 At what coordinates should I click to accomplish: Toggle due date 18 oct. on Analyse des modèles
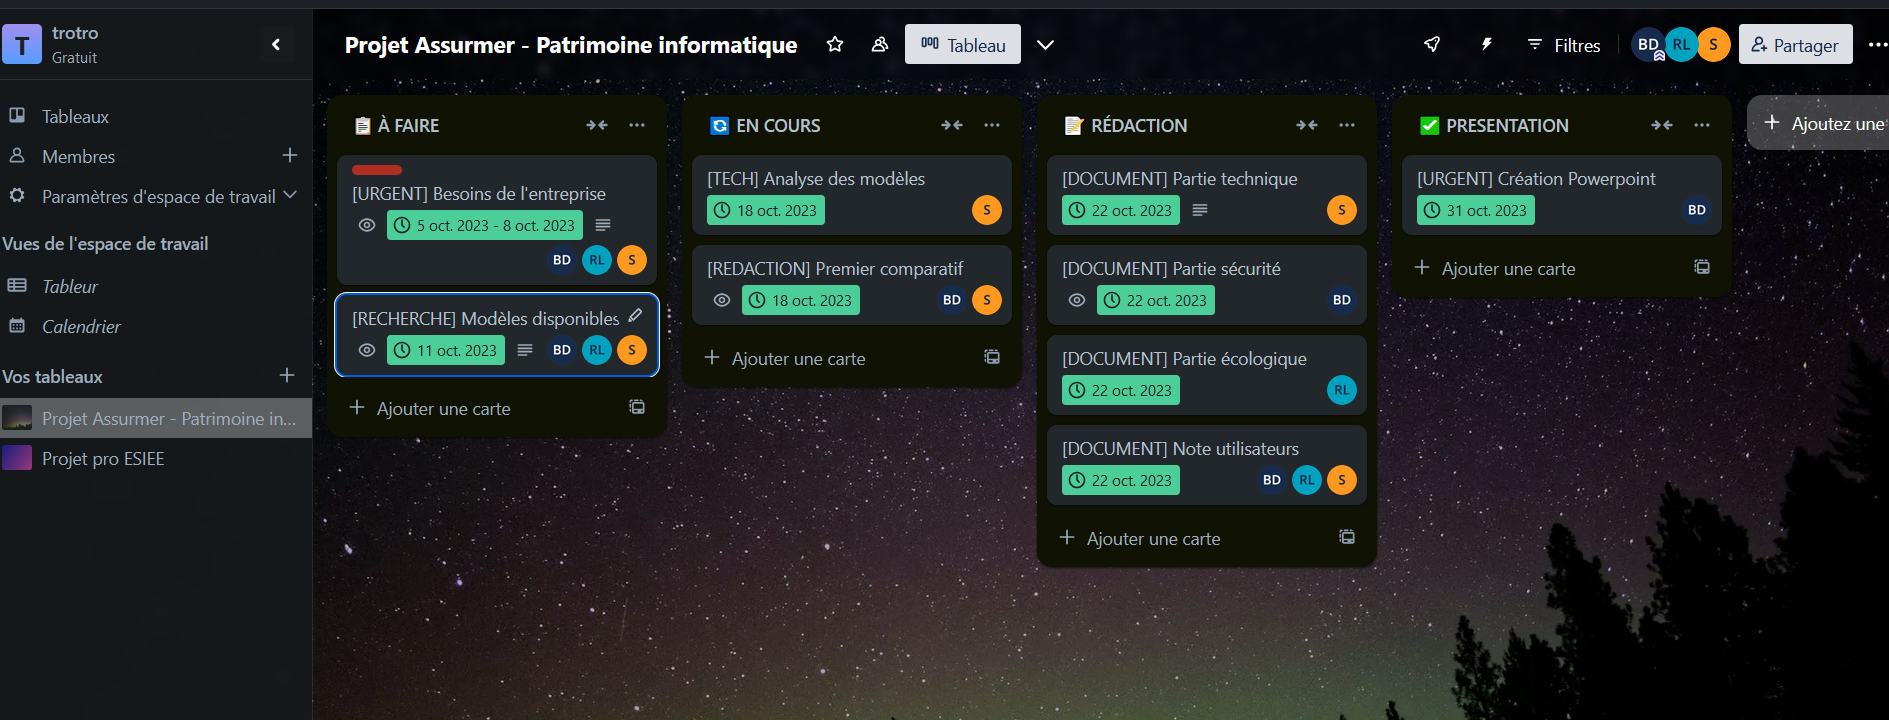766,210
